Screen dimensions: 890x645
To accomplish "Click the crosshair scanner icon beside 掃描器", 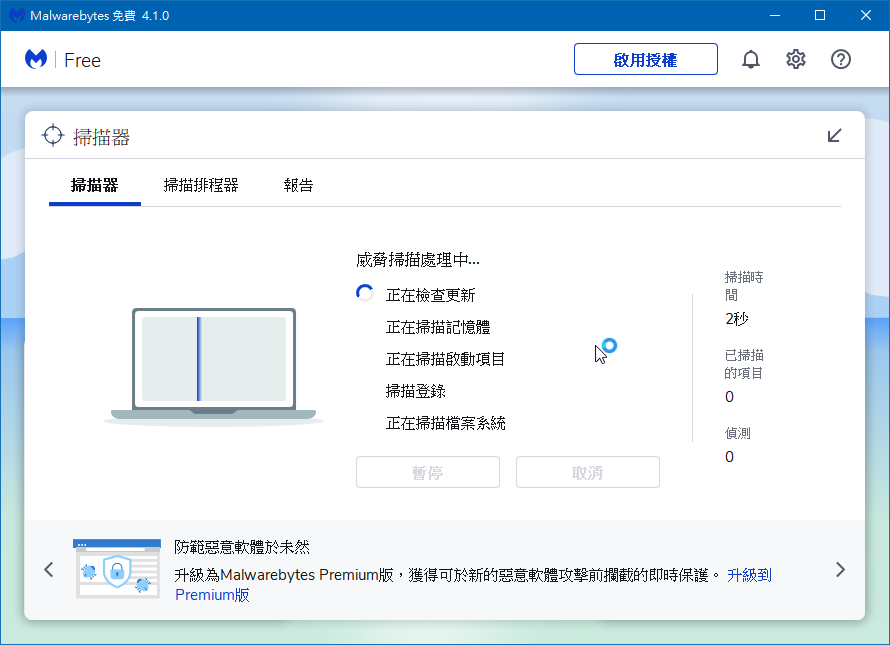I will [x=51, y=135].
